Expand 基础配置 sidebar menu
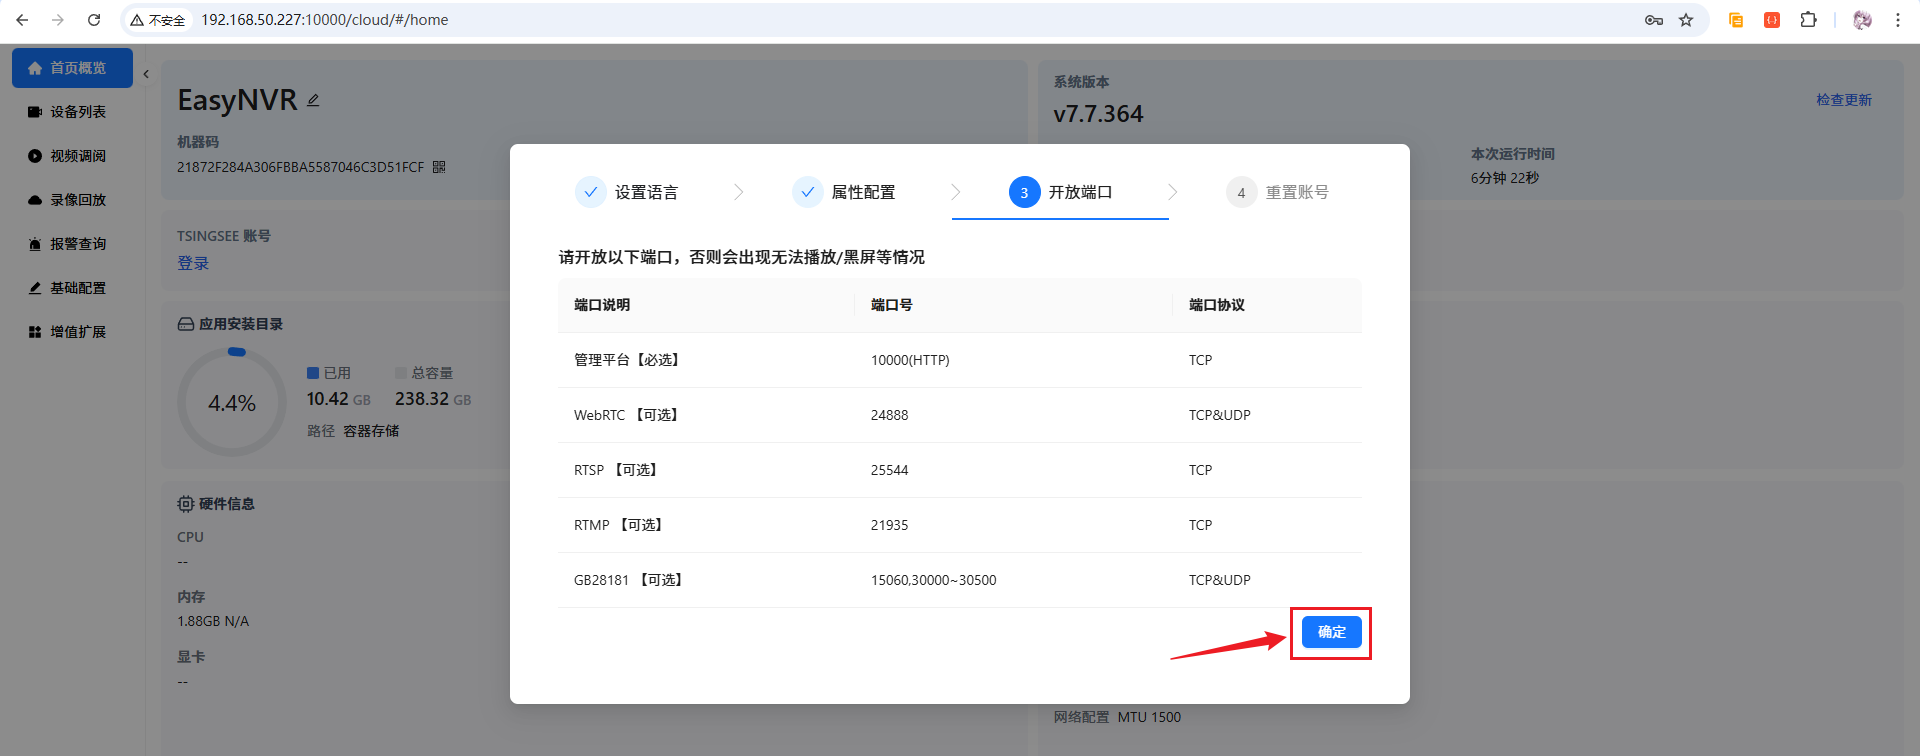This screenshot has height=756, width=1920. pos(78,288)
